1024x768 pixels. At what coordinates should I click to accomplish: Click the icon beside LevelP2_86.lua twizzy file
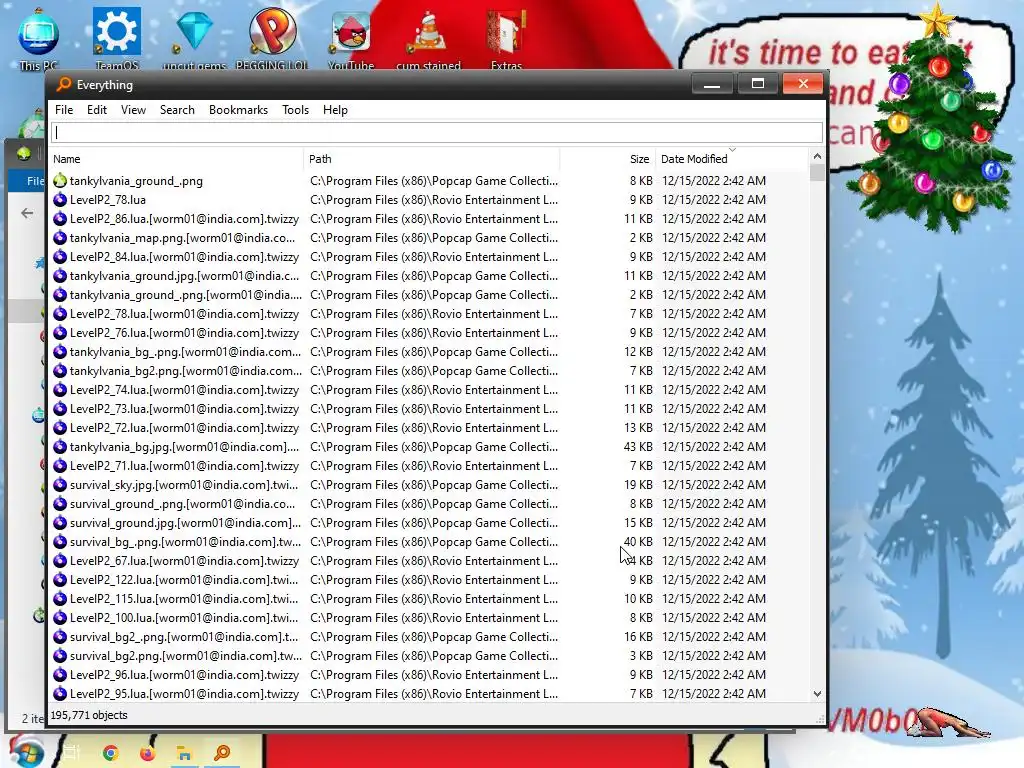pos(60,219)
